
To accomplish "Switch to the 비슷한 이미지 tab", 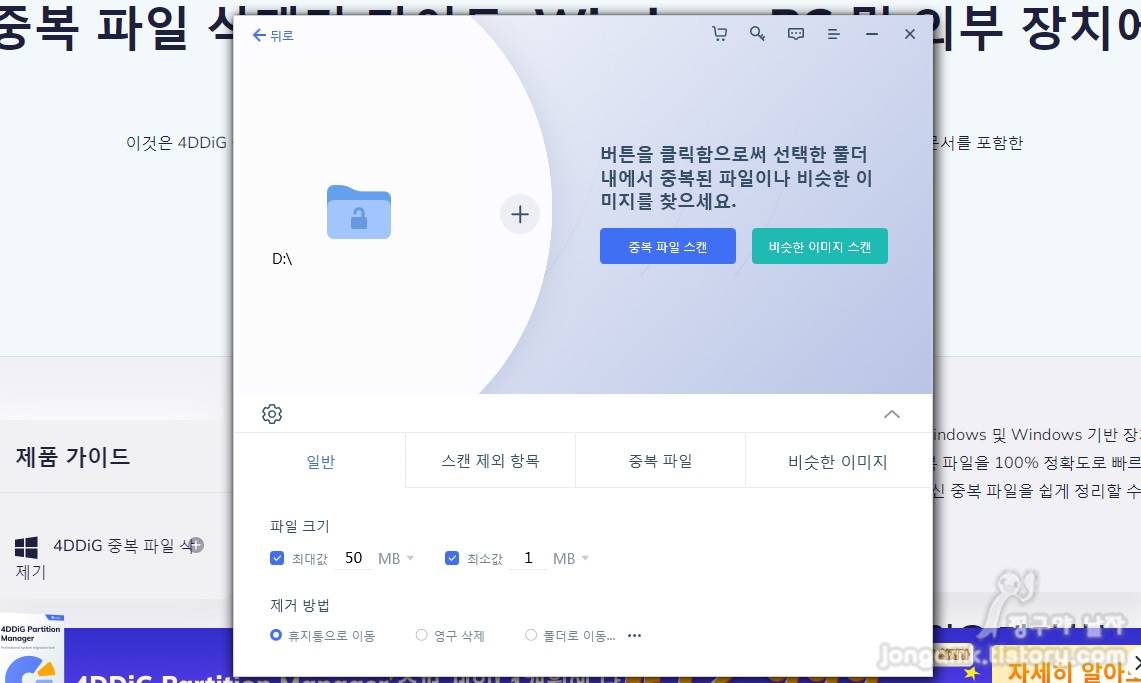I will [838, 461].
